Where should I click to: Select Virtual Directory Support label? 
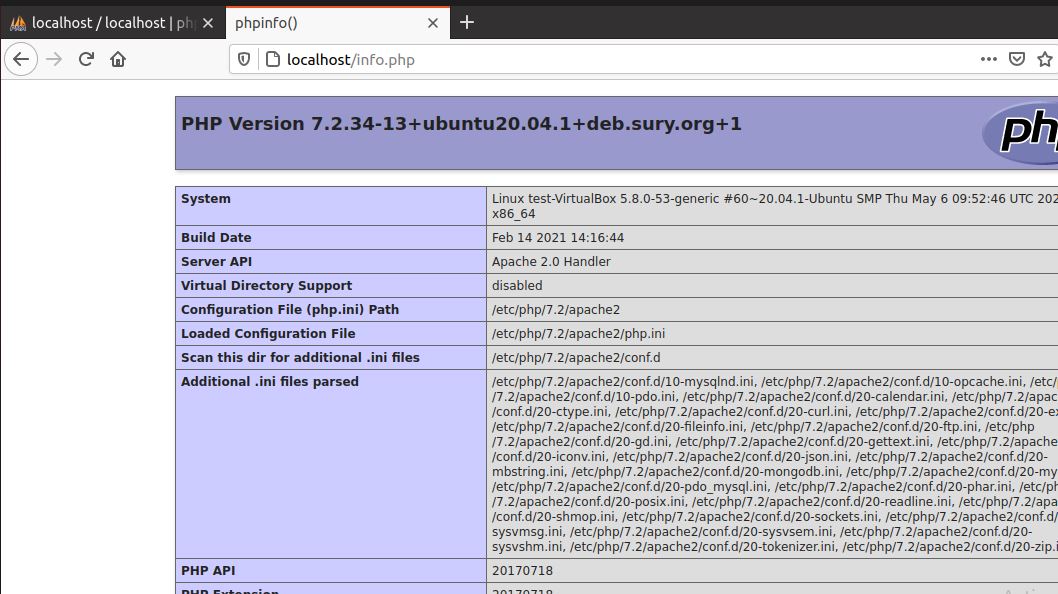pyautogui.click(x=266, y=286)
